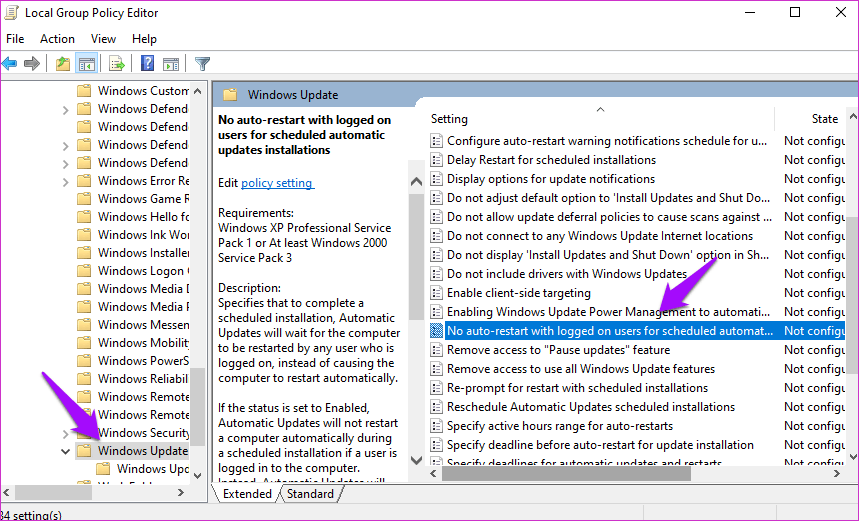Toggle Show/Hide Action Pane icon
Image resolution: width=859 pixels, height=521 pixels.
(171, 64)
